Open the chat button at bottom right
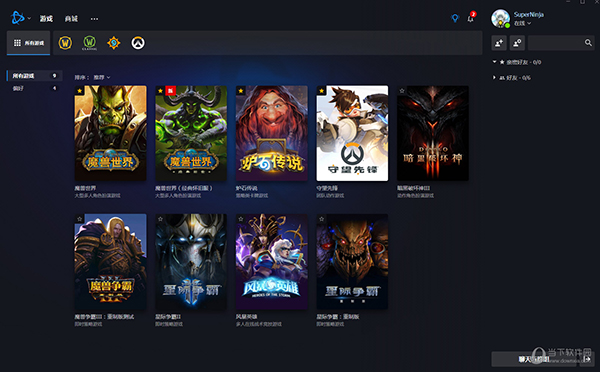Image resolution: width=600 pixels, height=372 pixels. pyautogui.click(x=534, y=359)
